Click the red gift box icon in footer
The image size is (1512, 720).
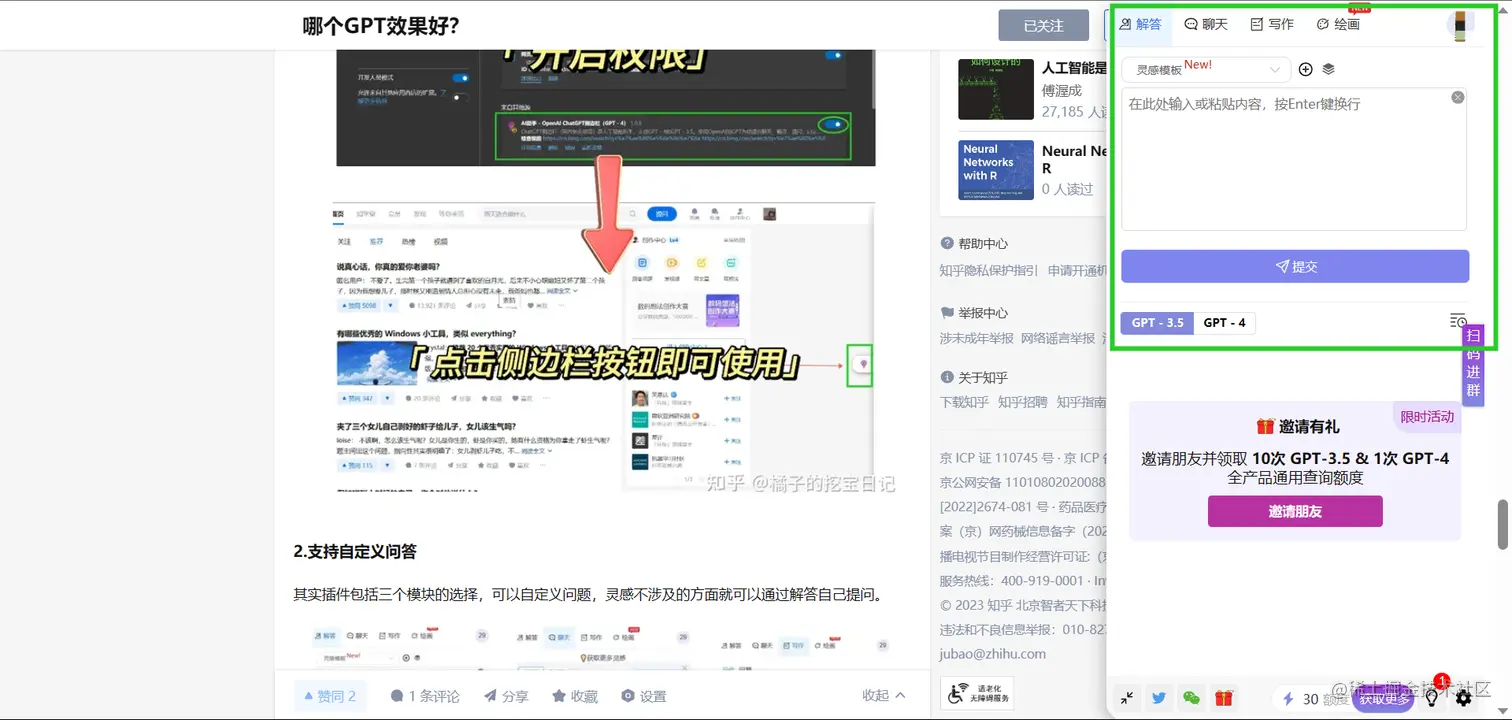point(1224,698)
